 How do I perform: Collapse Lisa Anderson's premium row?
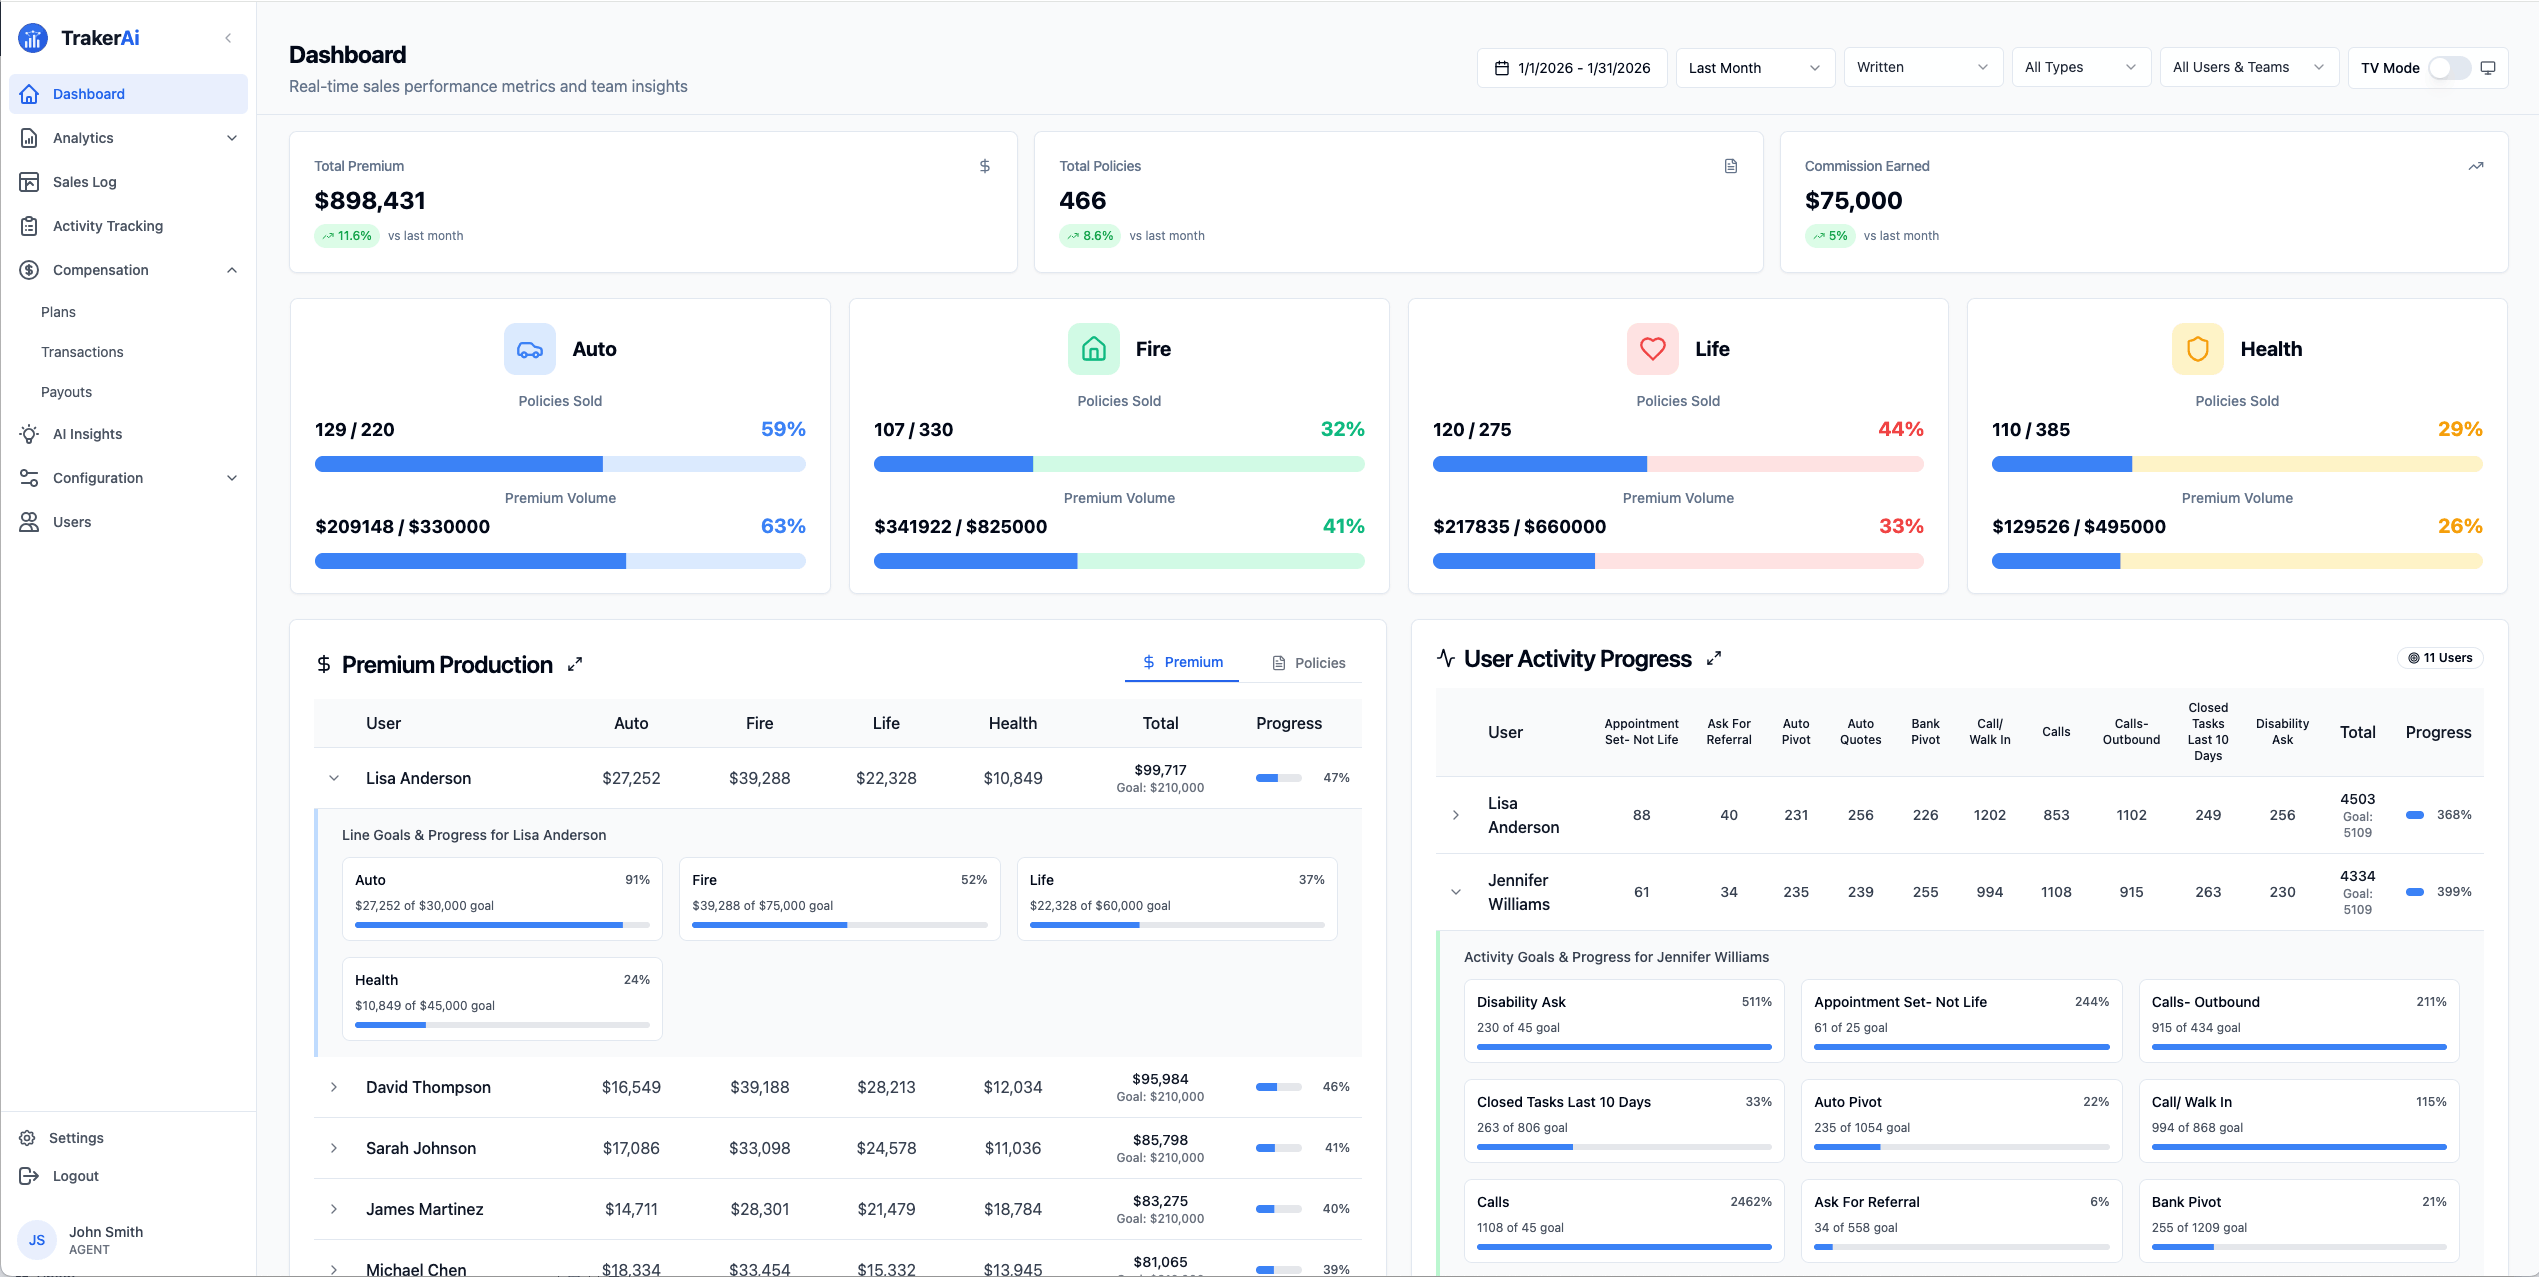[334, 778]
